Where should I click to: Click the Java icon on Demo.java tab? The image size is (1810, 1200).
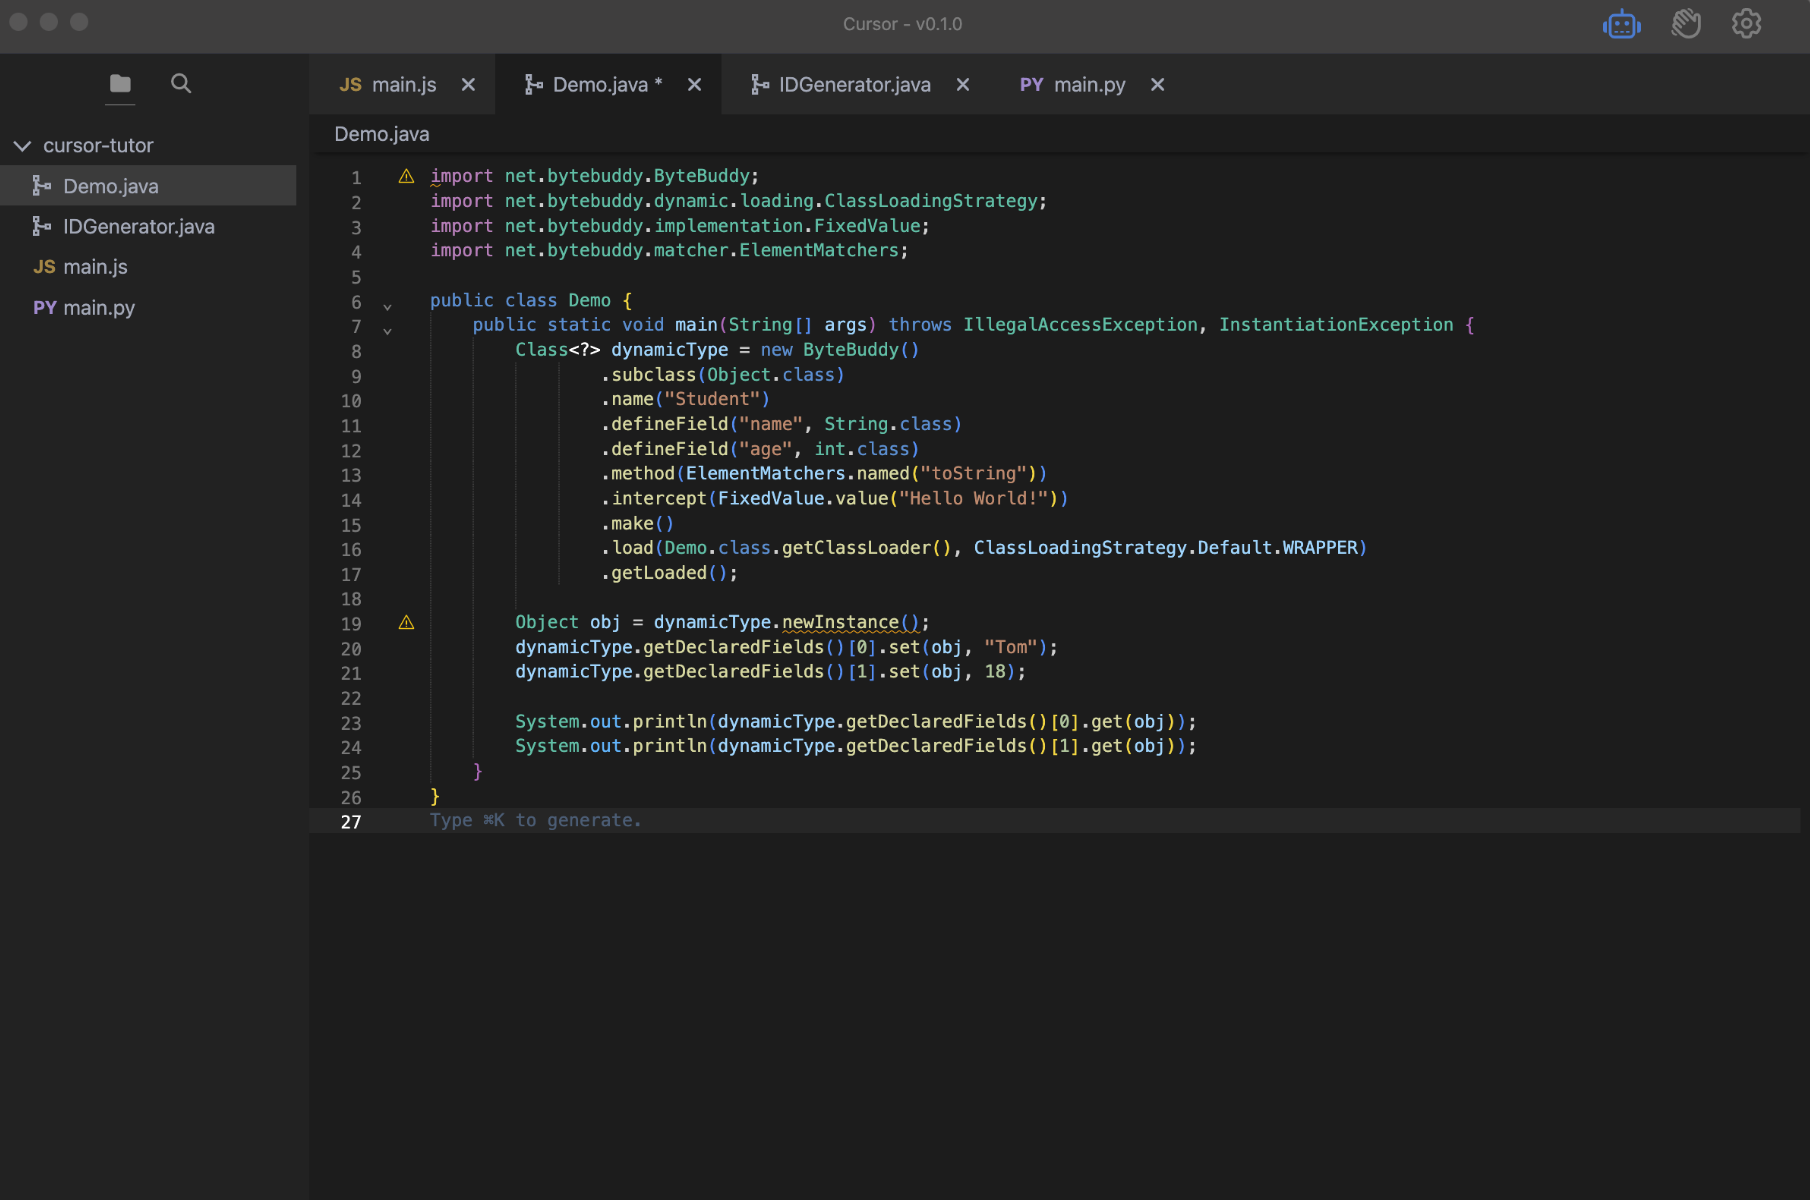534,85
